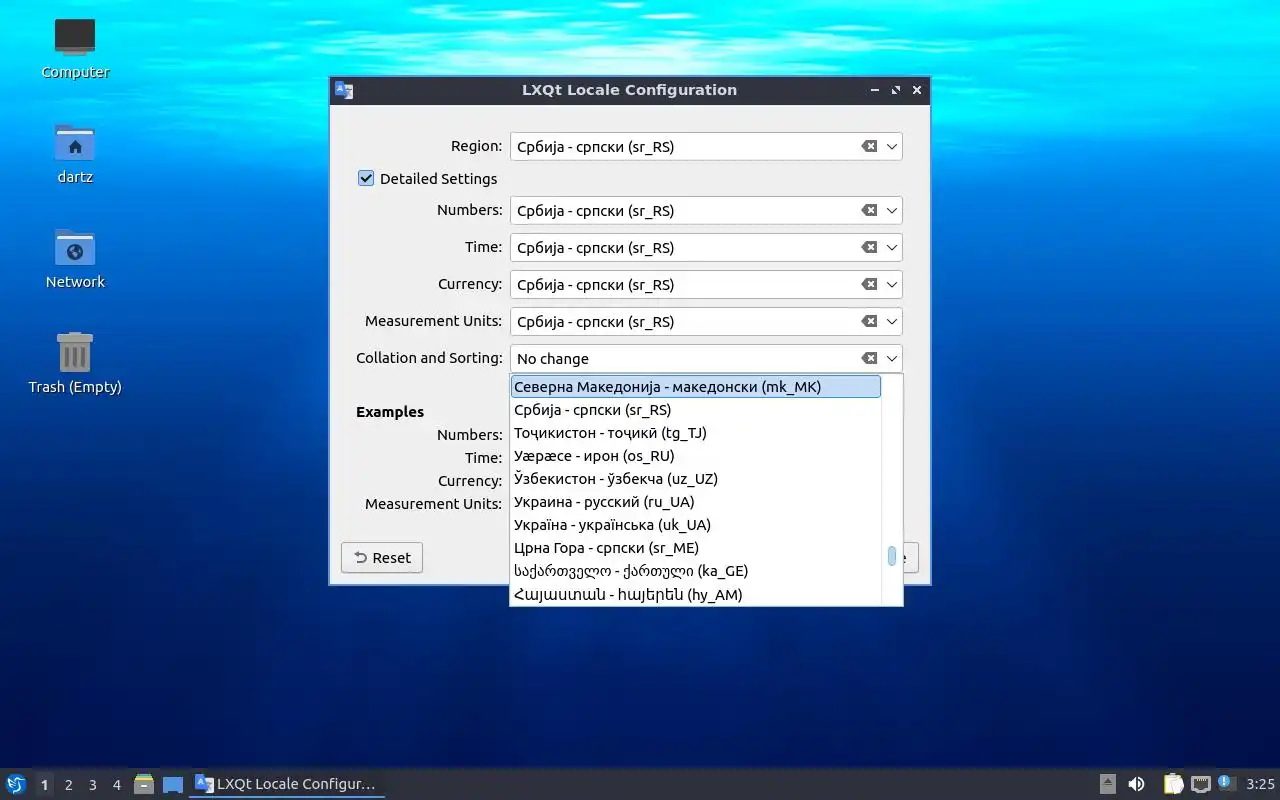
Task: Uncheck the Detailed Settings checkbox
Action: click(366, 178)
